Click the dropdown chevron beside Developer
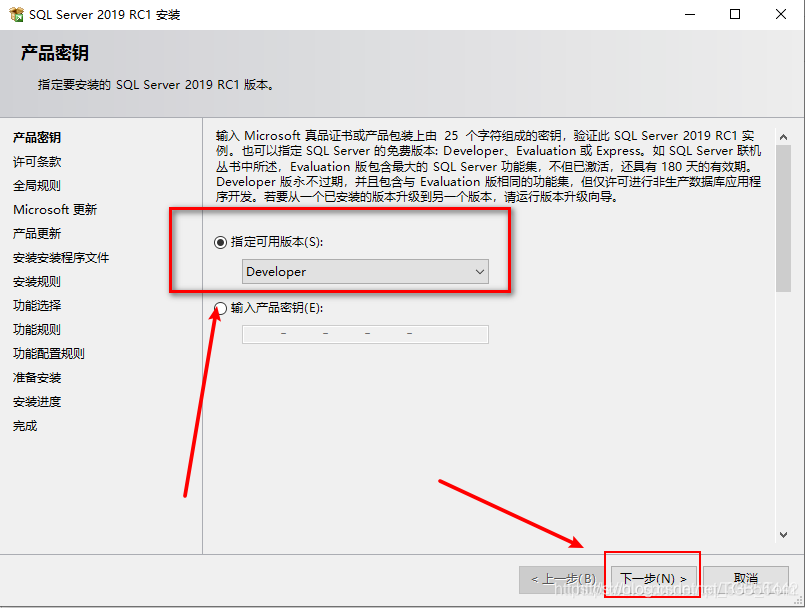805x608 pixels. (480, 272)
